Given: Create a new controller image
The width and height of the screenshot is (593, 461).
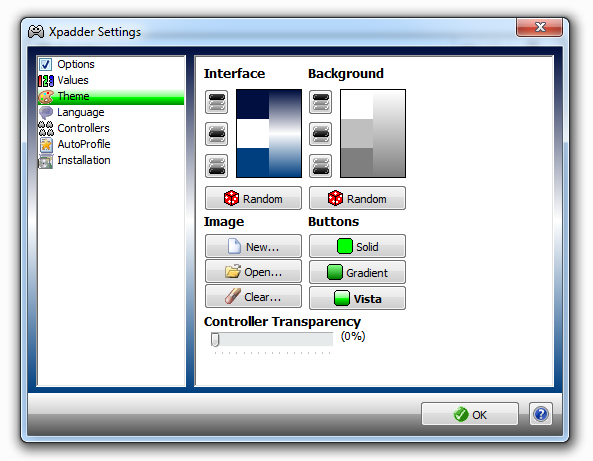Looking at the screenshot, I should coord(253,246).
